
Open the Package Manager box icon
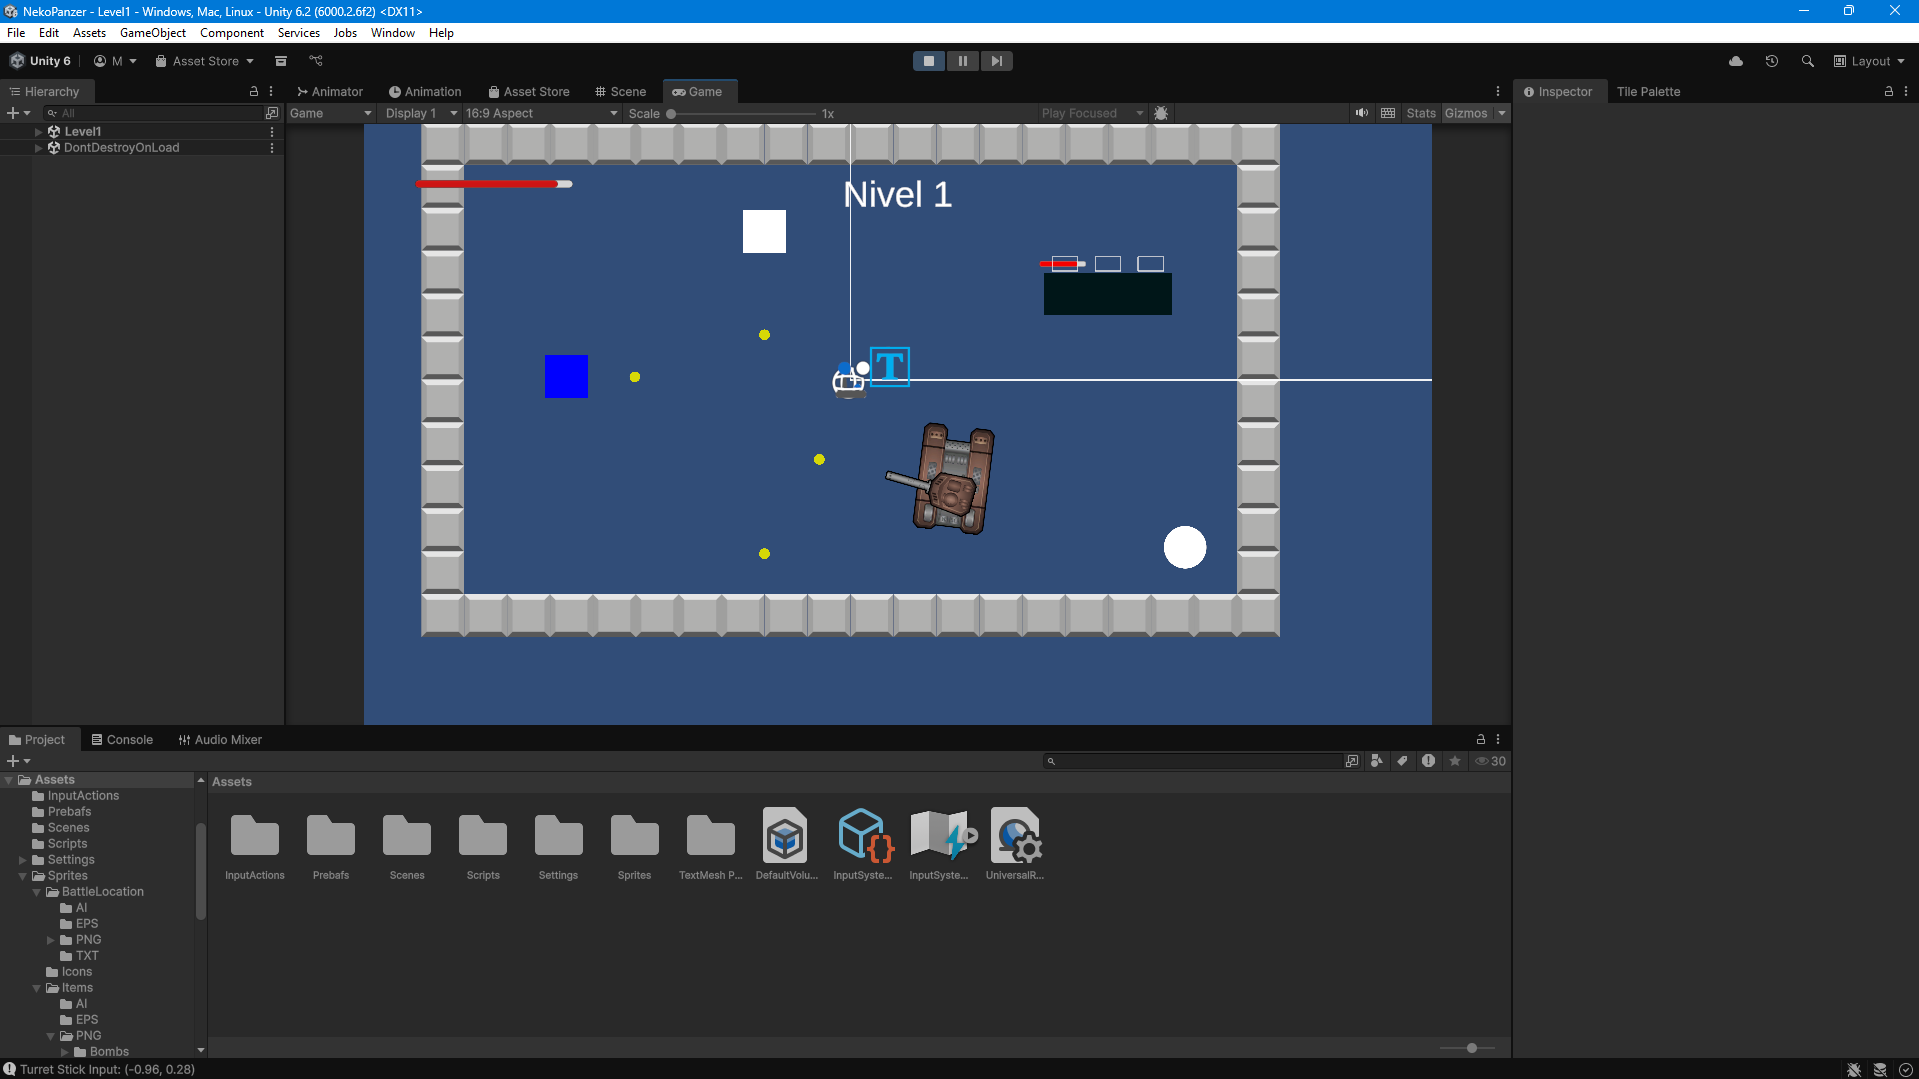click(x=281, y=61)
